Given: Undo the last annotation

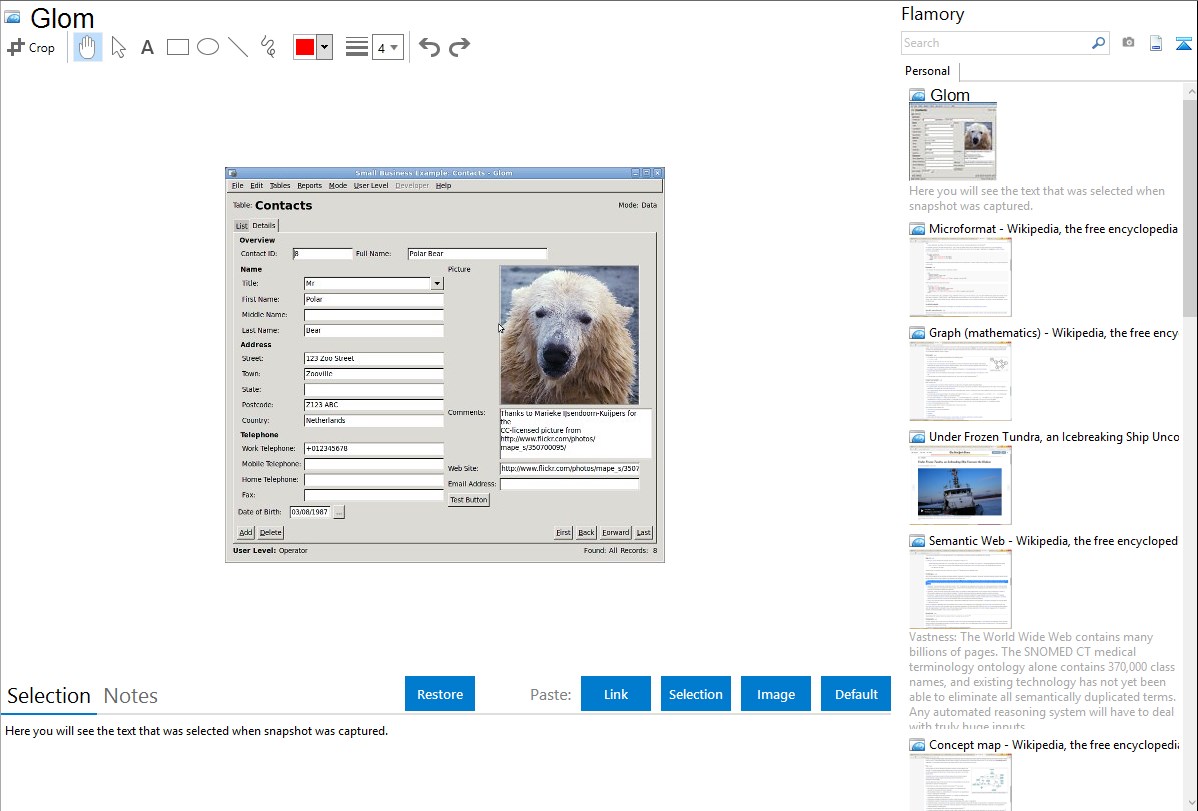Looking at the screenshot, I should 429,47.
